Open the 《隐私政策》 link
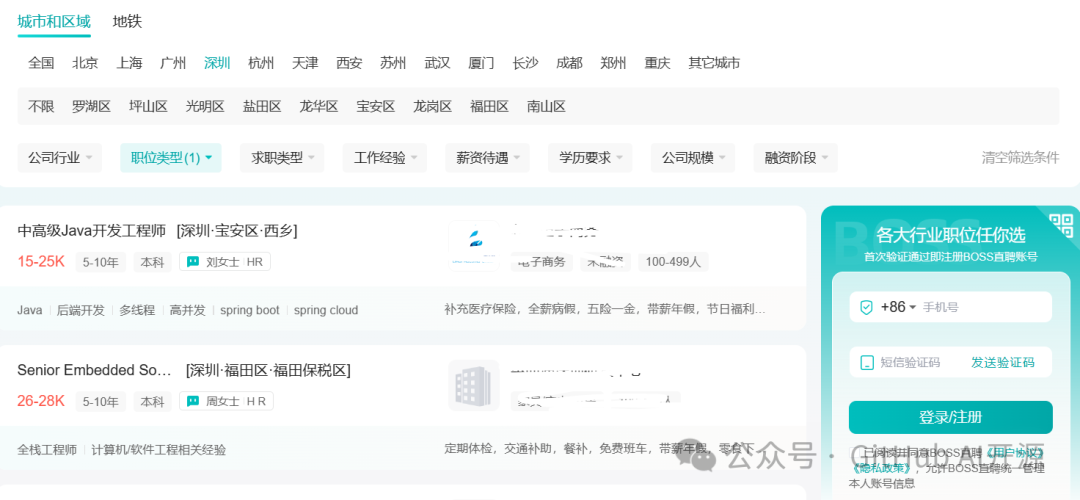This screenshot has width=1080, height=500. click(884, 468)
